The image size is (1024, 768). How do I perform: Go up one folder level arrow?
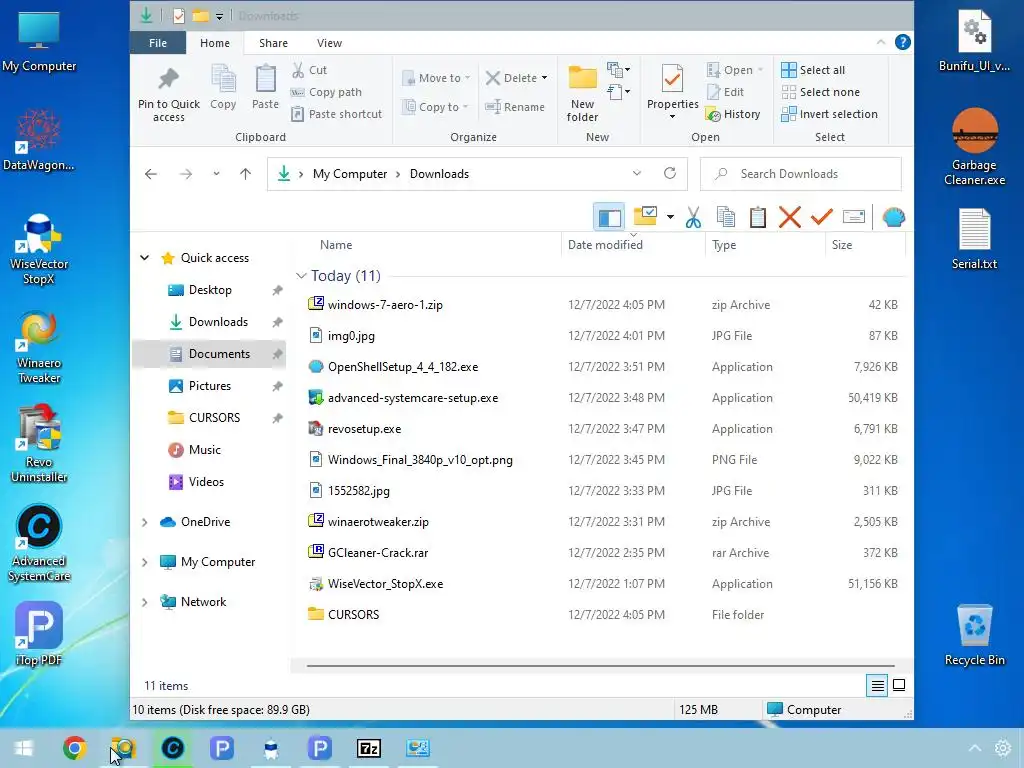pyautogui.click(x=246, y=174)
